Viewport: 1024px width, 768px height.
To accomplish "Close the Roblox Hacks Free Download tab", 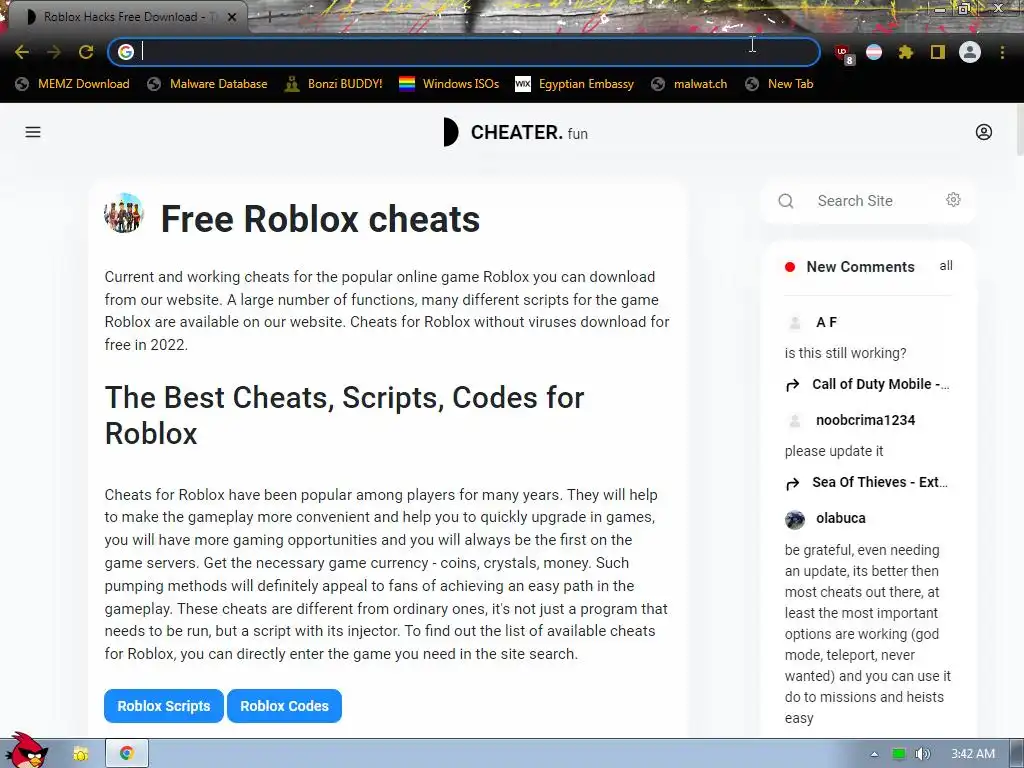I will [232, 17].
